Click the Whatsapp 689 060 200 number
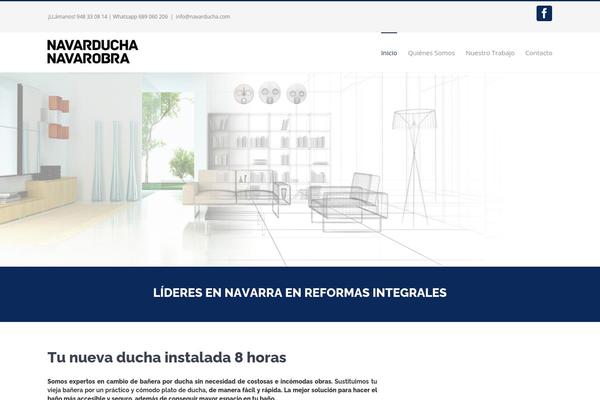600x400 pixels. point(140,17)
